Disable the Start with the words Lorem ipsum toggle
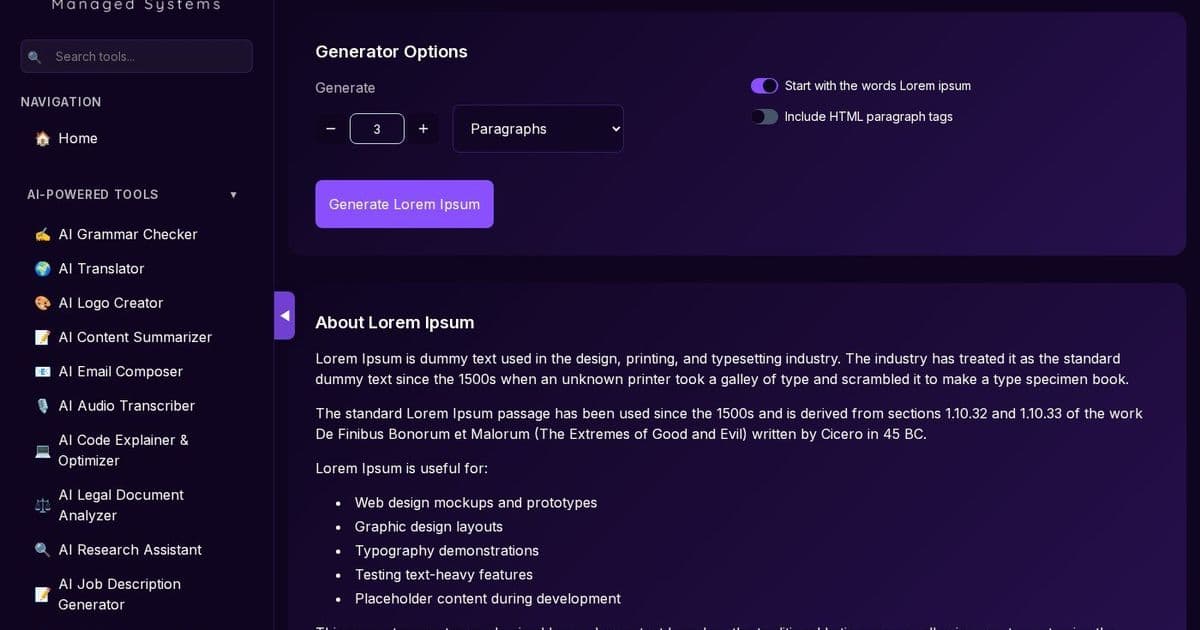 coord(764,86)
